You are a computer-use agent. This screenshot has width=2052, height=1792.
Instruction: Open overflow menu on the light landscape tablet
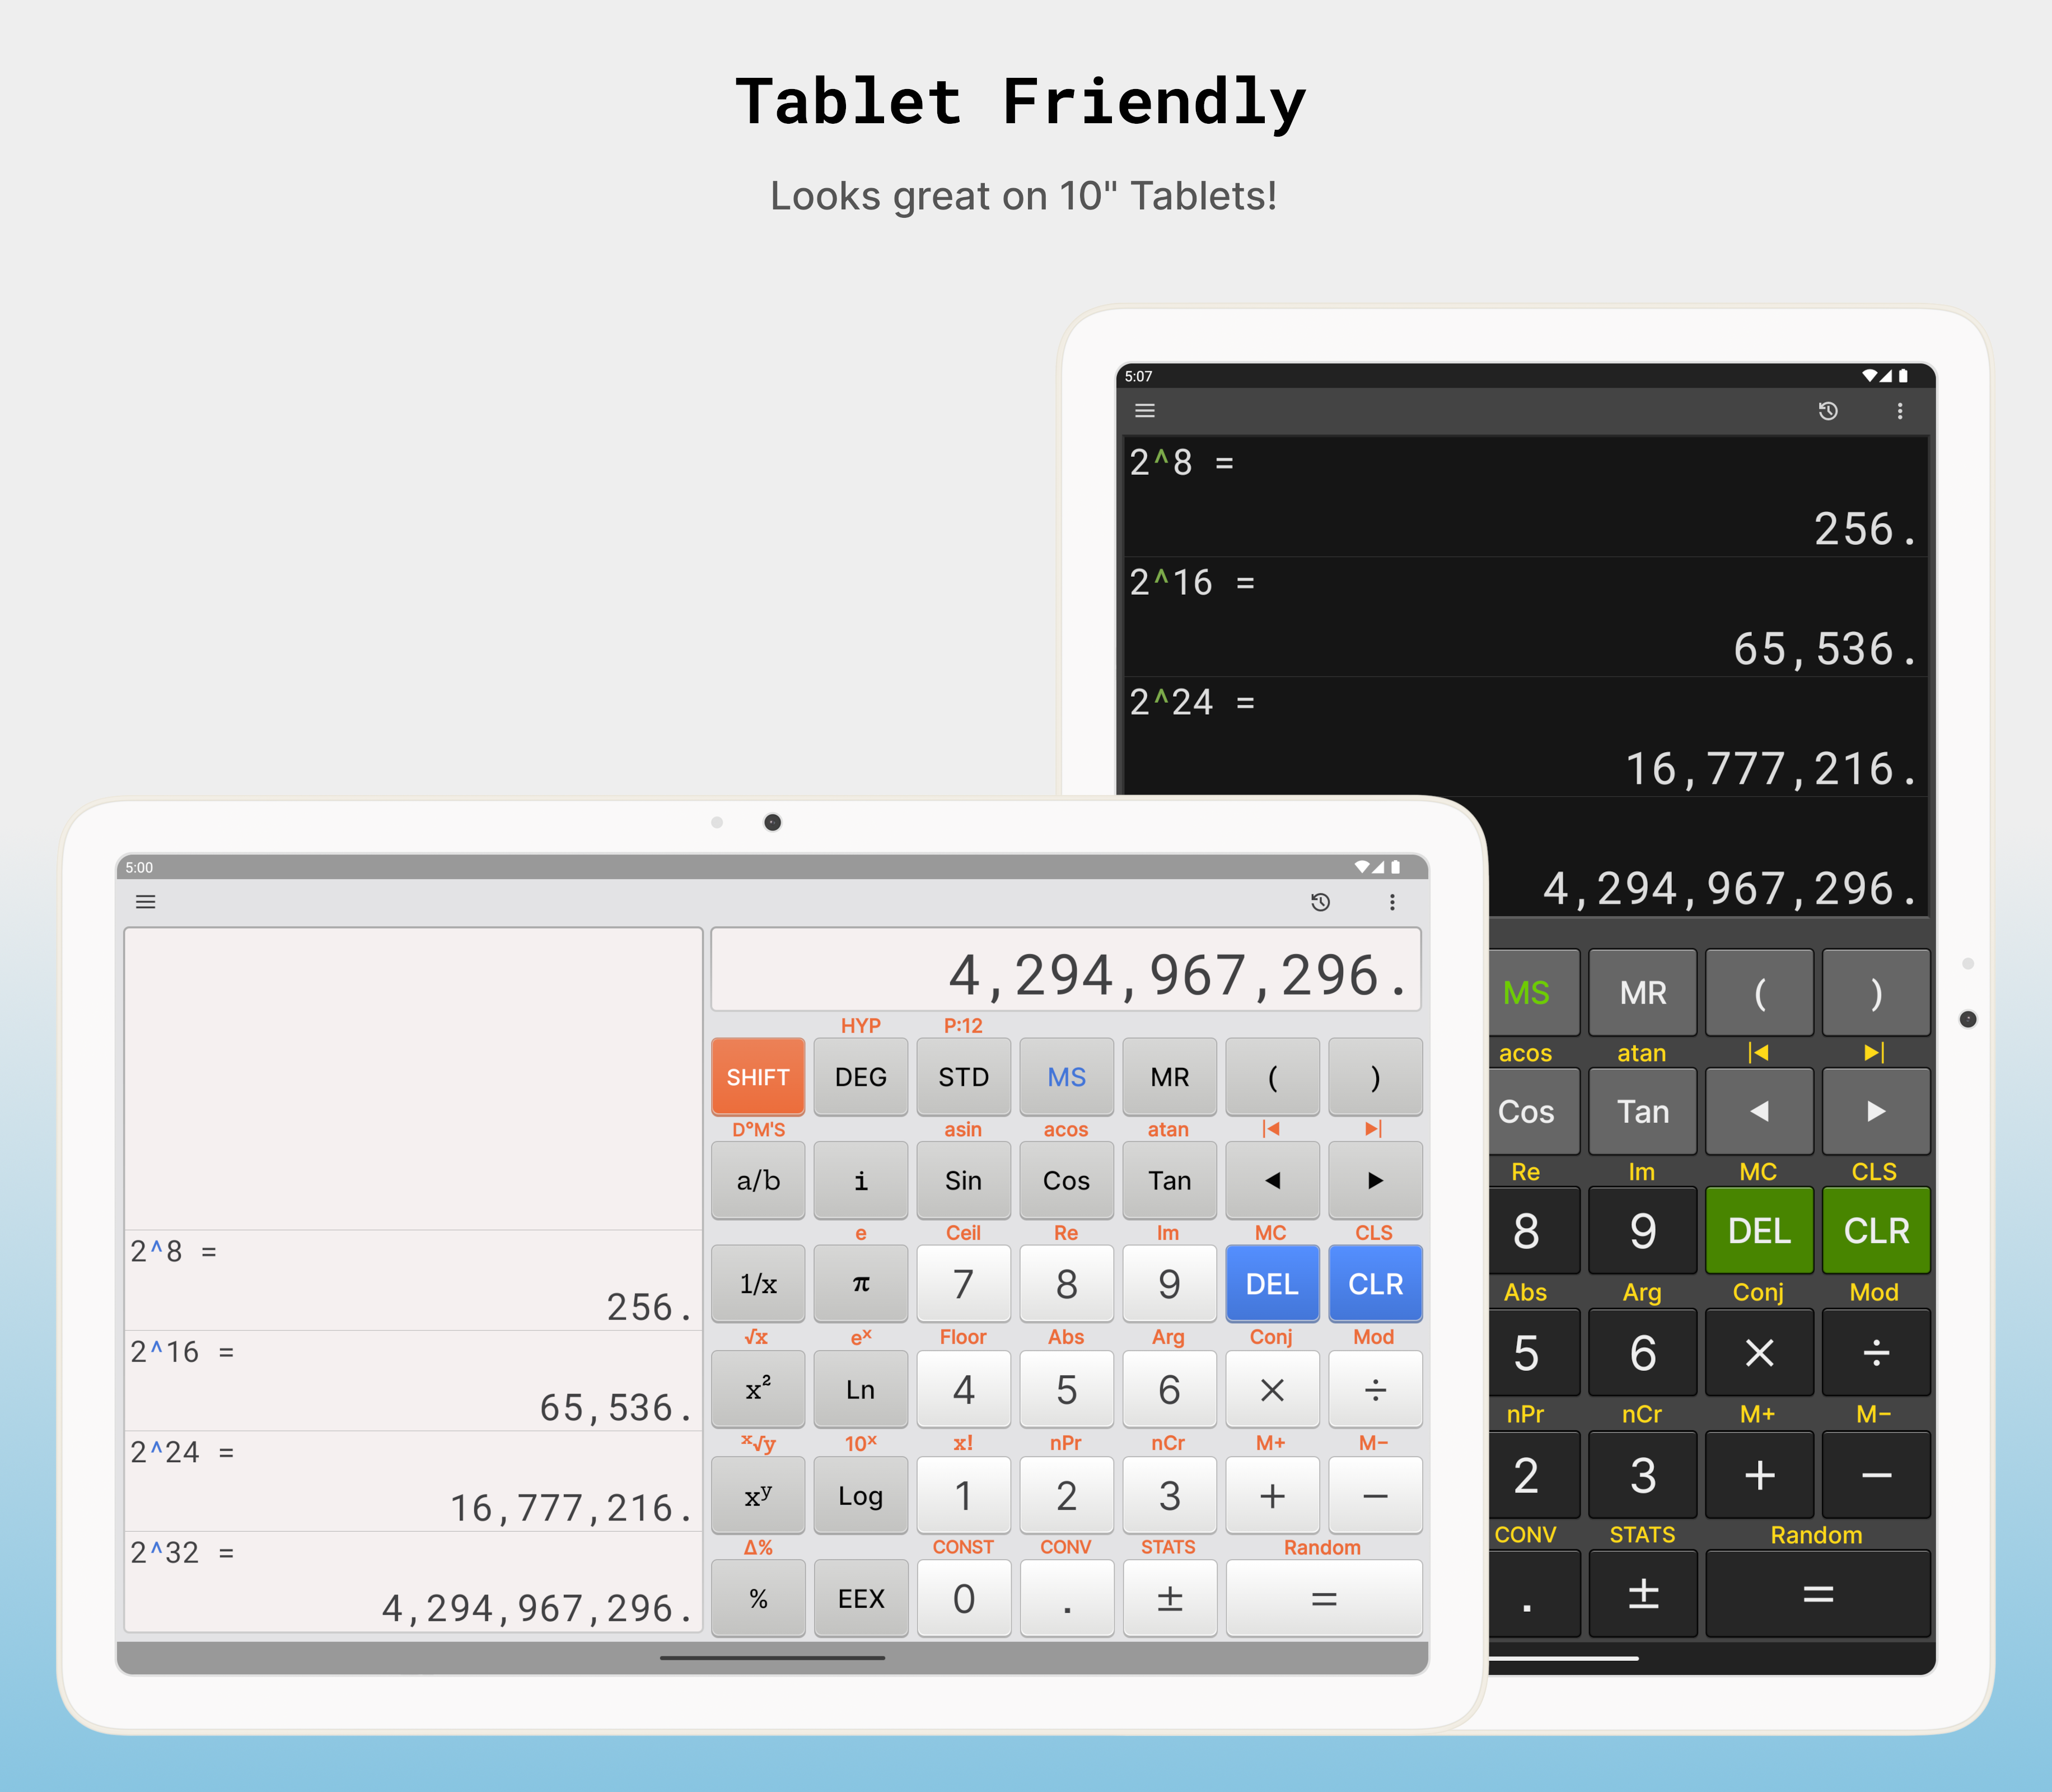pyautogui.click(x=1392, y=902)
